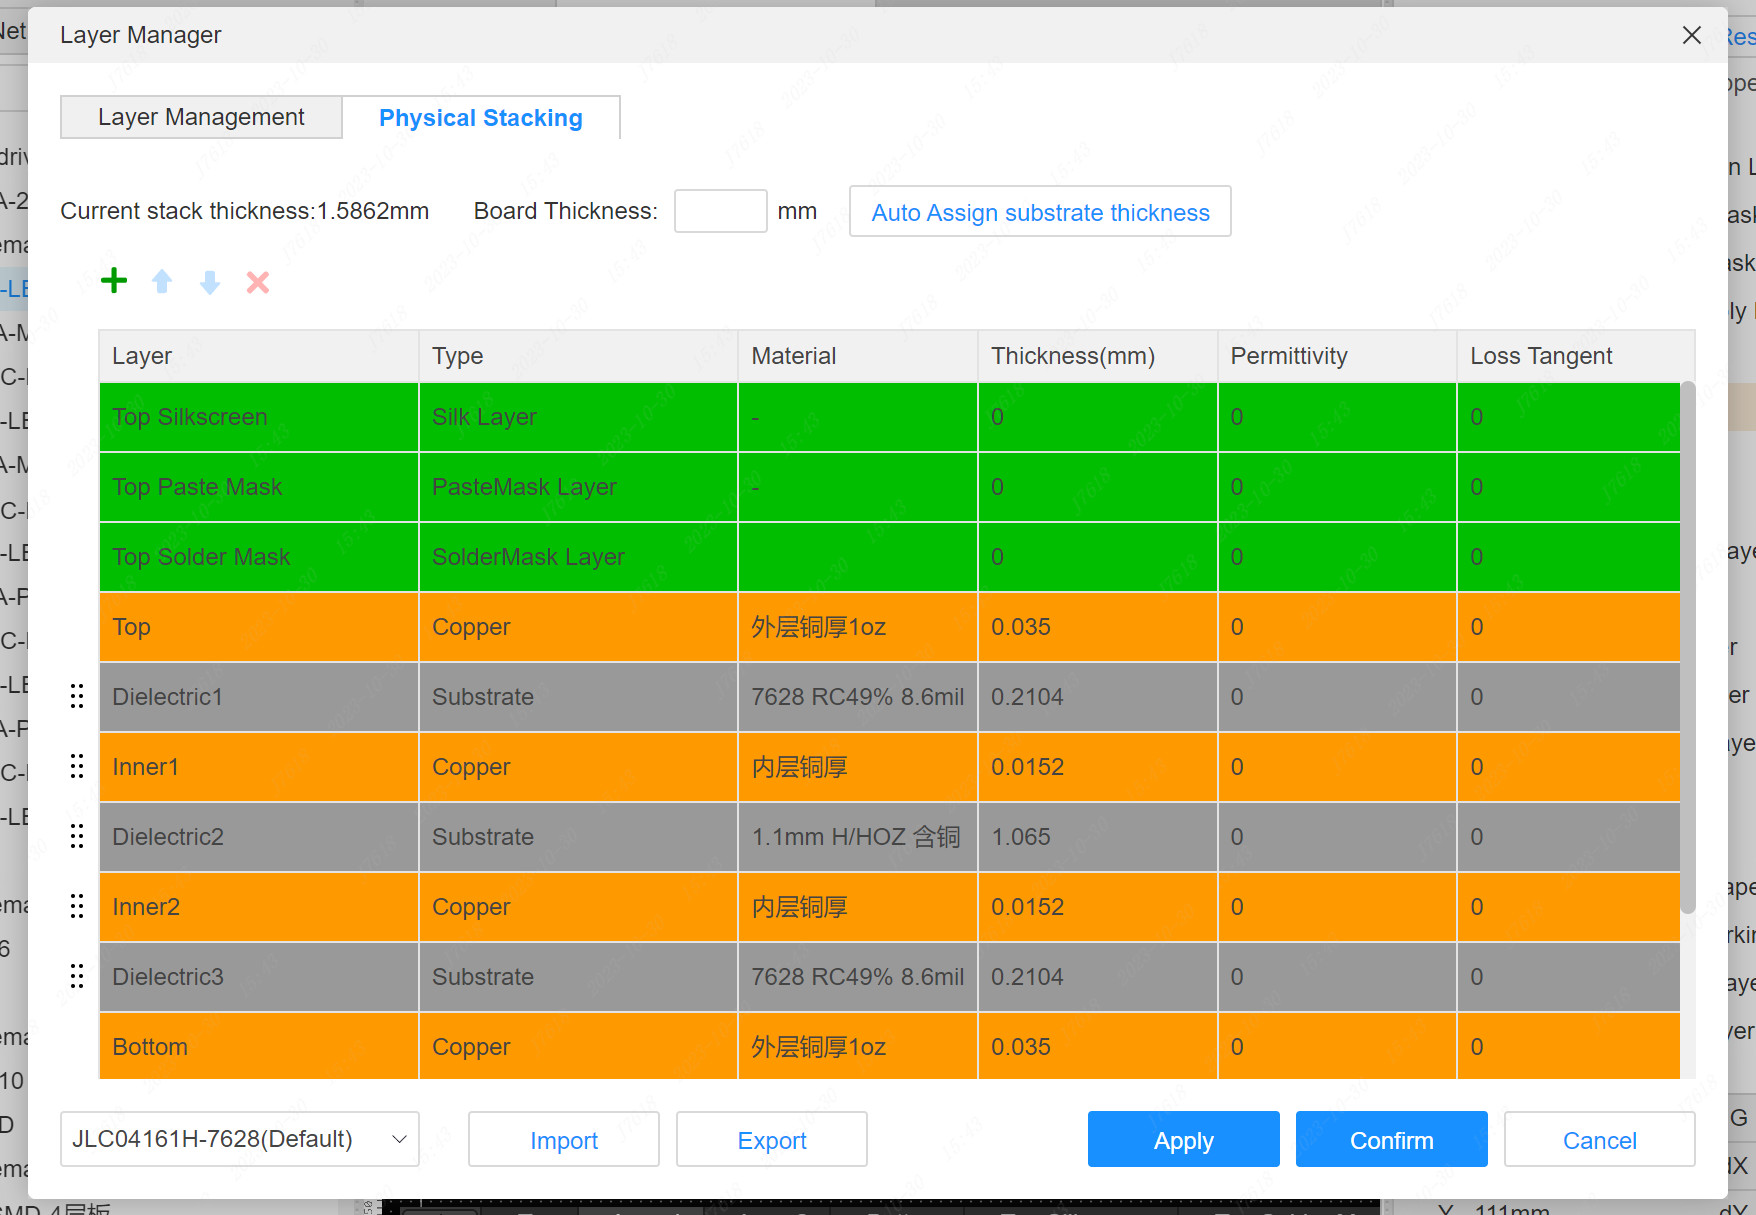
Task: Click the Material column header
Action: 858,356
